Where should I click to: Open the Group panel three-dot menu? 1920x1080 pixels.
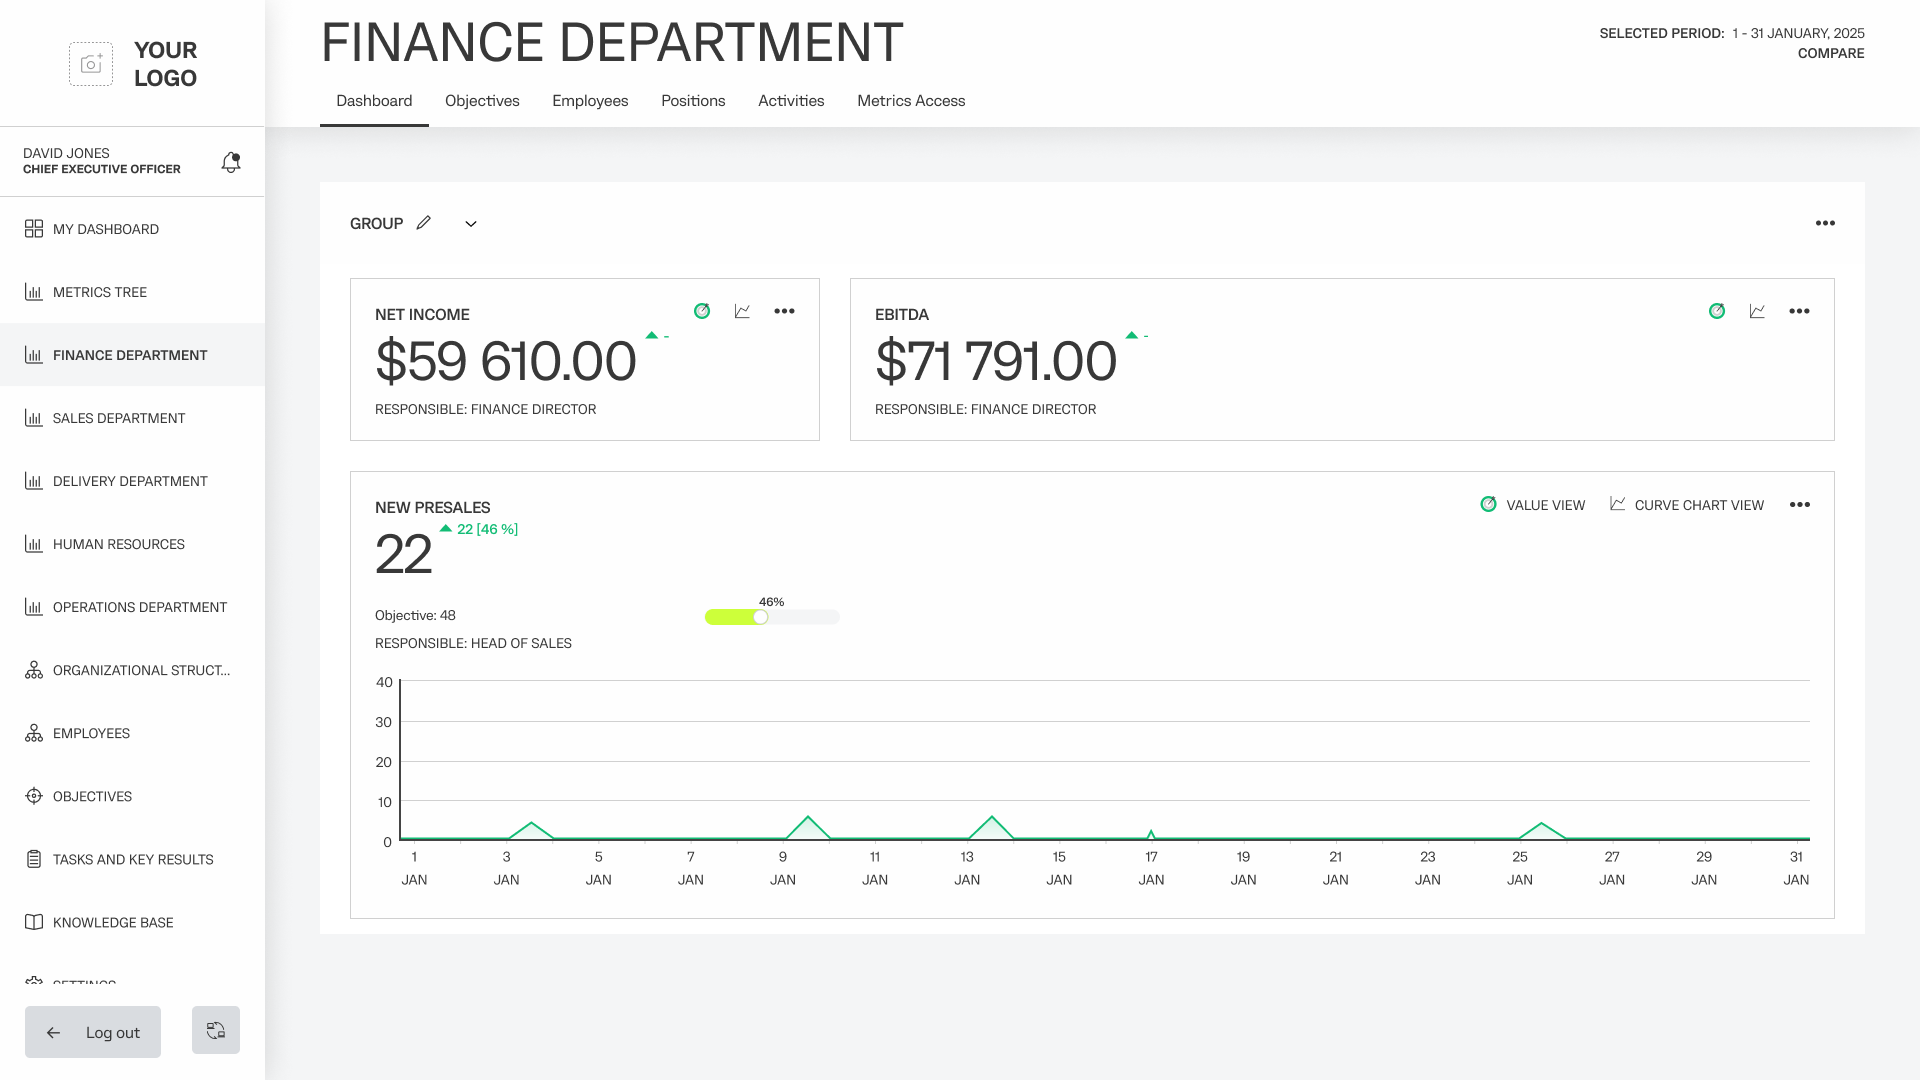point(1825,223)
